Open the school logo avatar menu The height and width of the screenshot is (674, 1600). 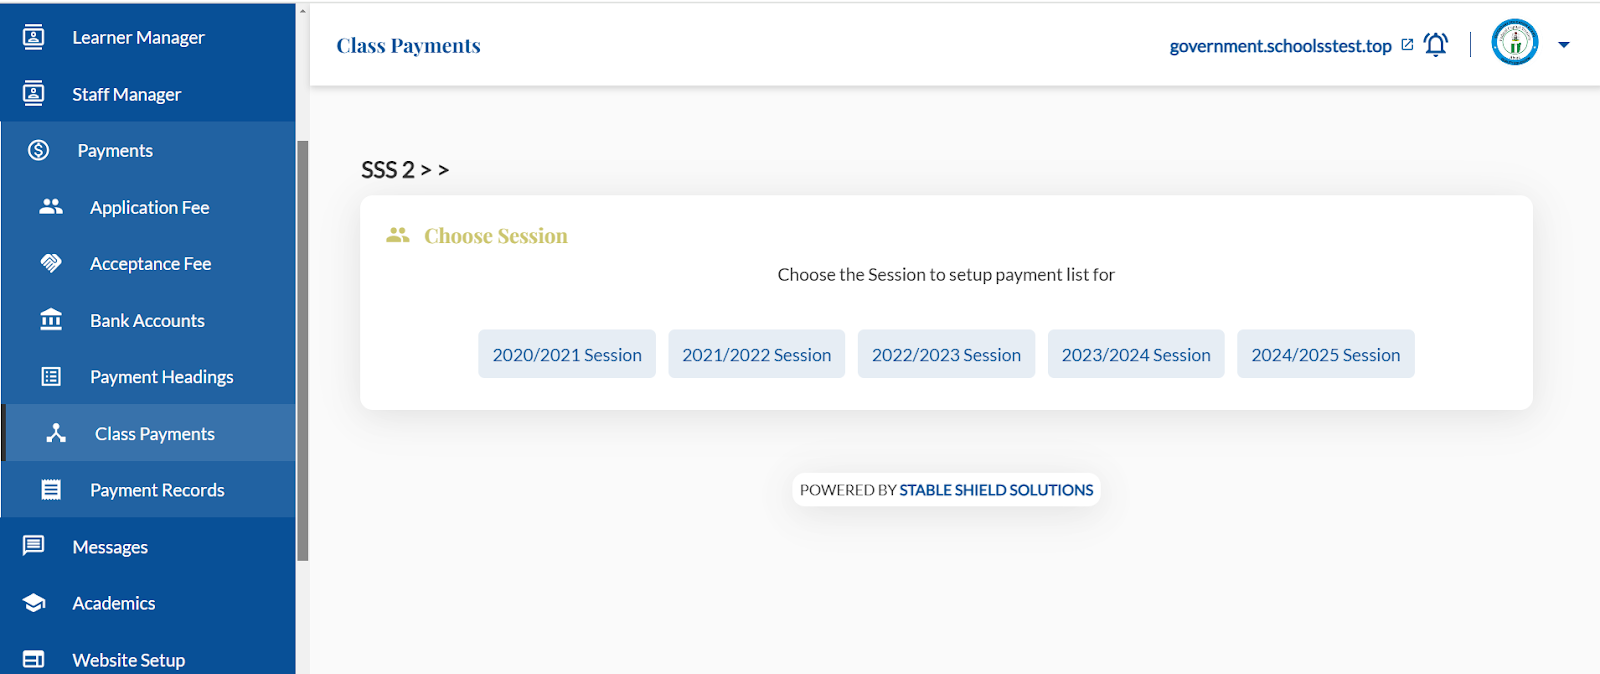(1515, 43)
